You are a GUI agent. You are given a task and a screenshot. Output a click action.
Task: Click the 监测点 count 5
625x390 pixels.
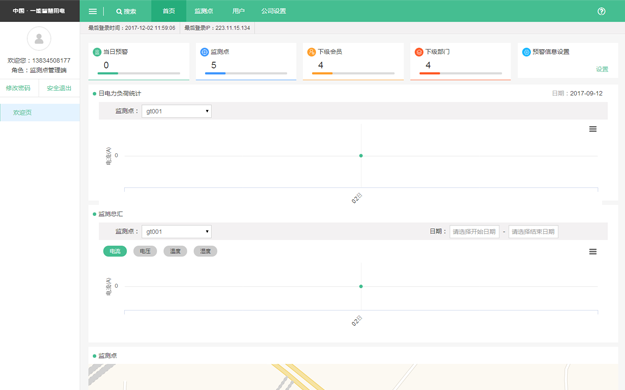click(214, 65)
